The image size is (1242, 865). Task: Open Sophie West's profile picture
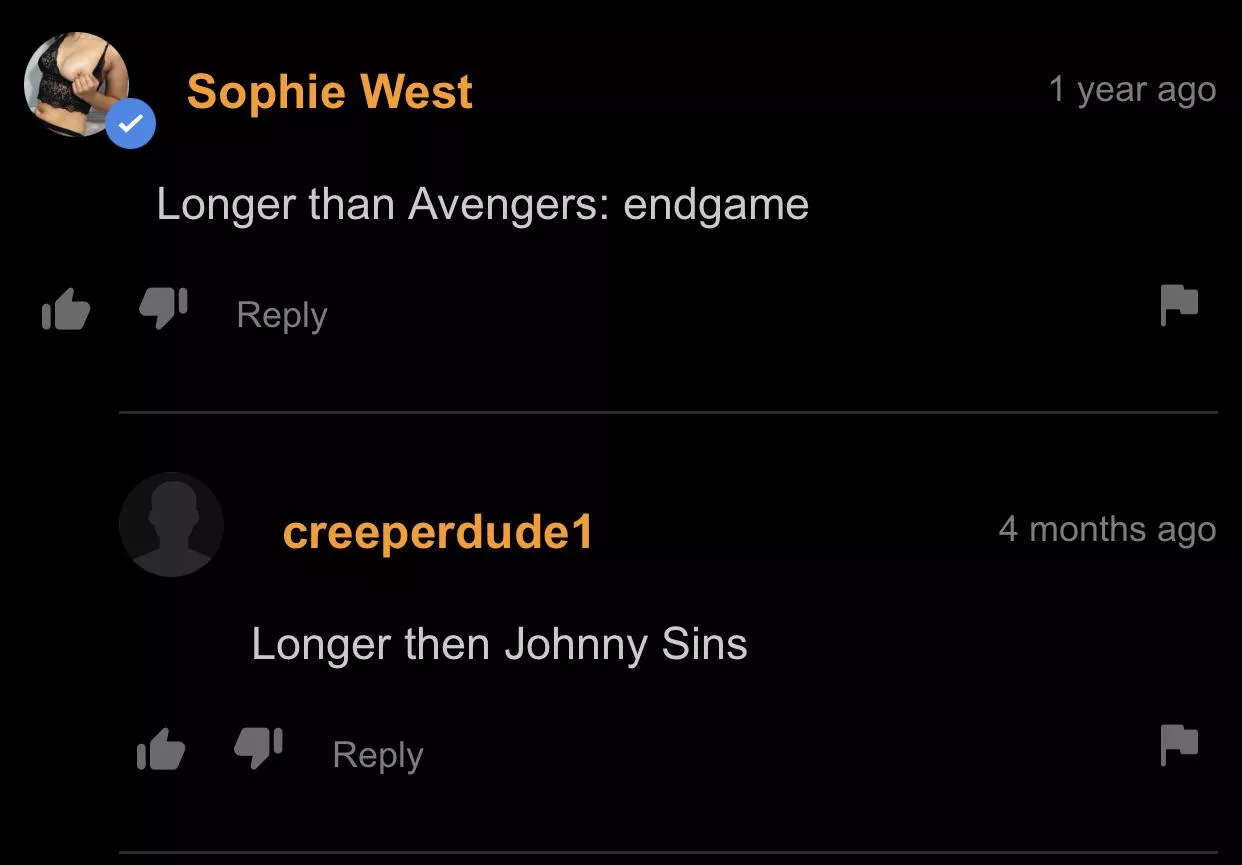pyautogui.click(x=77, y=84)
